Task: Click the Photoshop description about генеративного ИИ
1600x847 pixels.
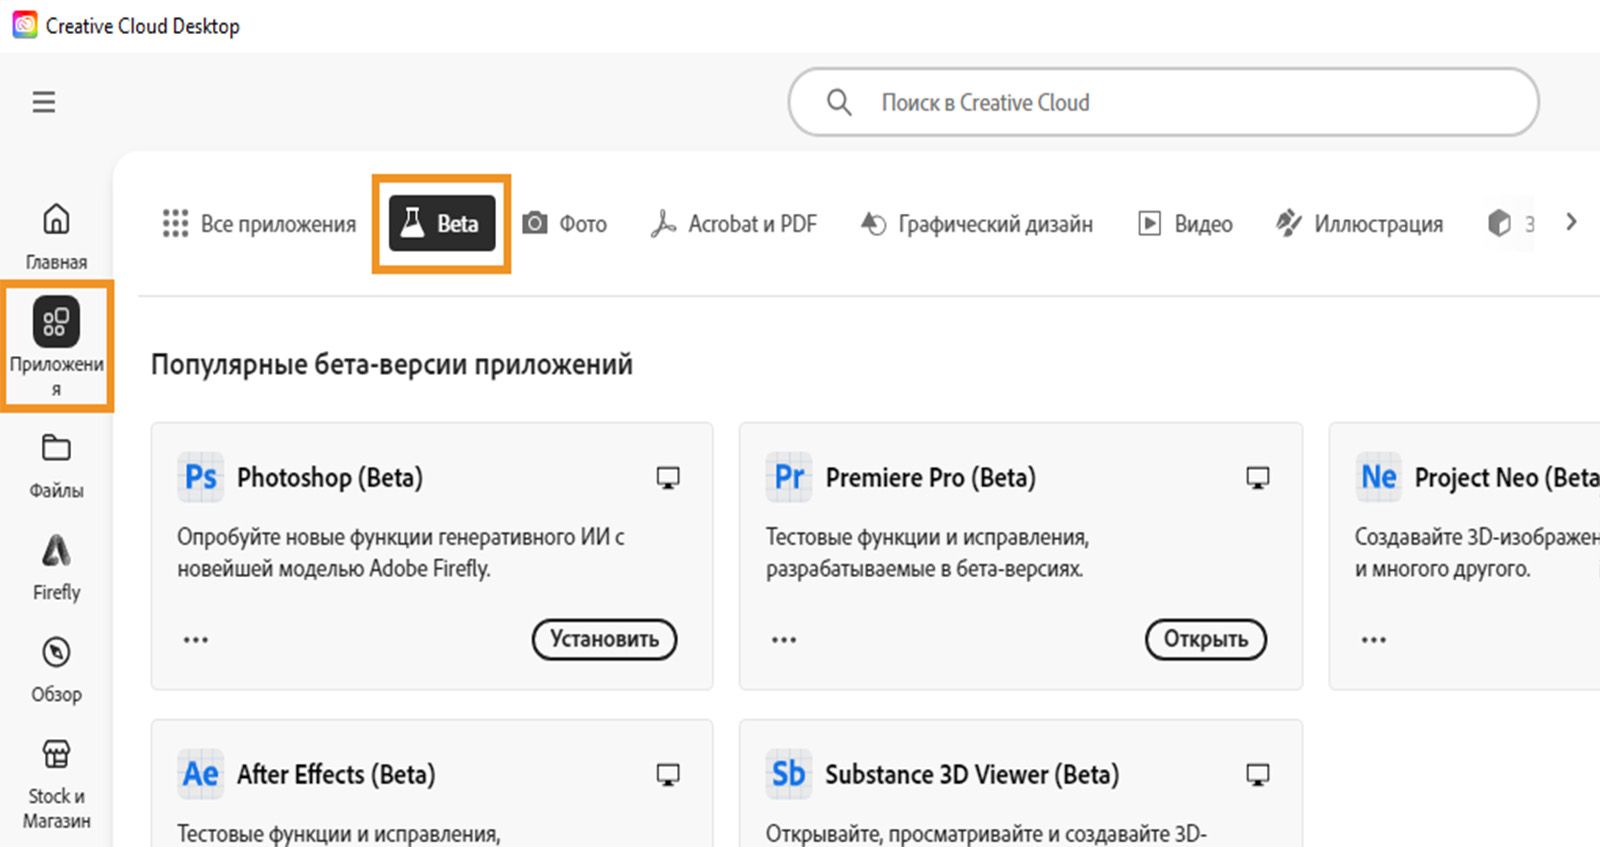Action: (x=401, y=553)
